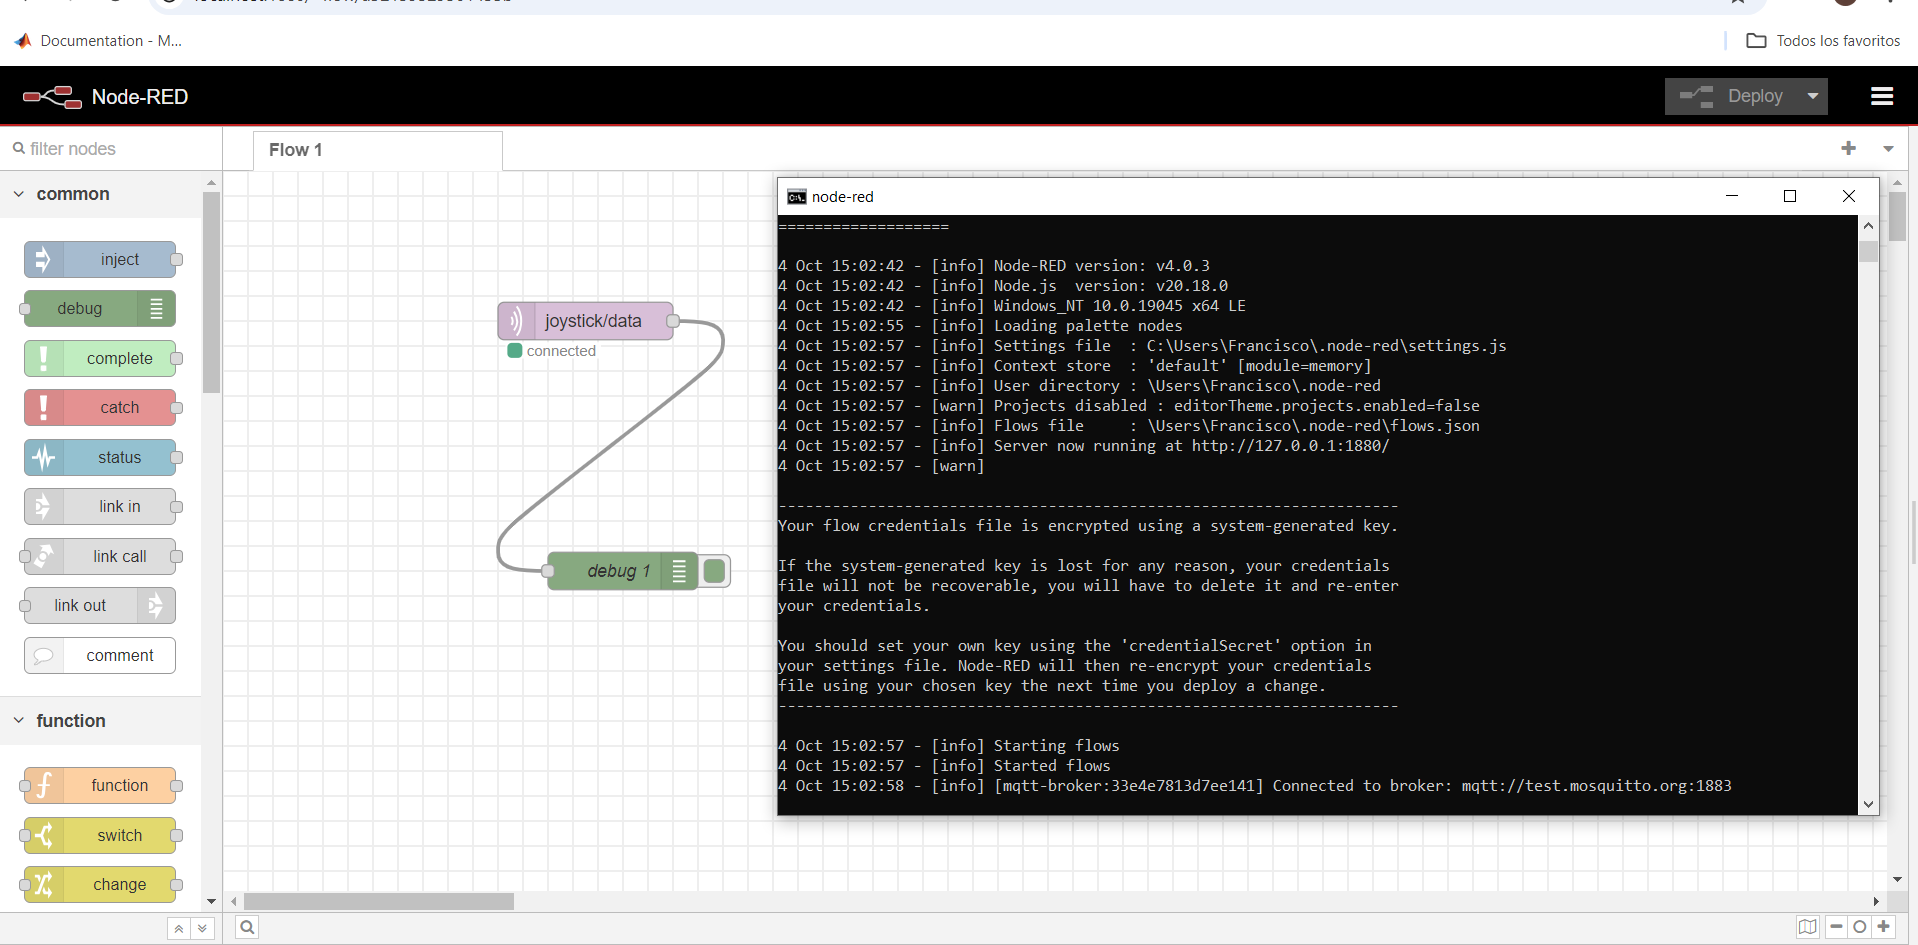Maximize the node-red console window
1918x945 pixels.
click(x=1790, y=196)
